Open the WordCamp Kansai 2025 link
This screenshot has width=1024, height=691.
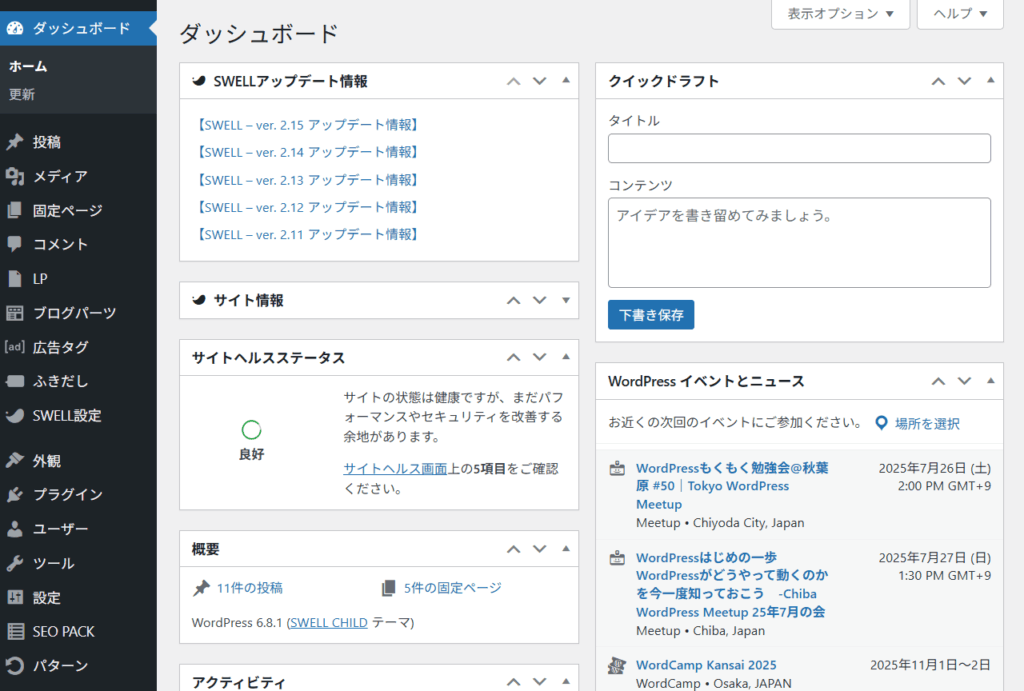tap(706, 665)
